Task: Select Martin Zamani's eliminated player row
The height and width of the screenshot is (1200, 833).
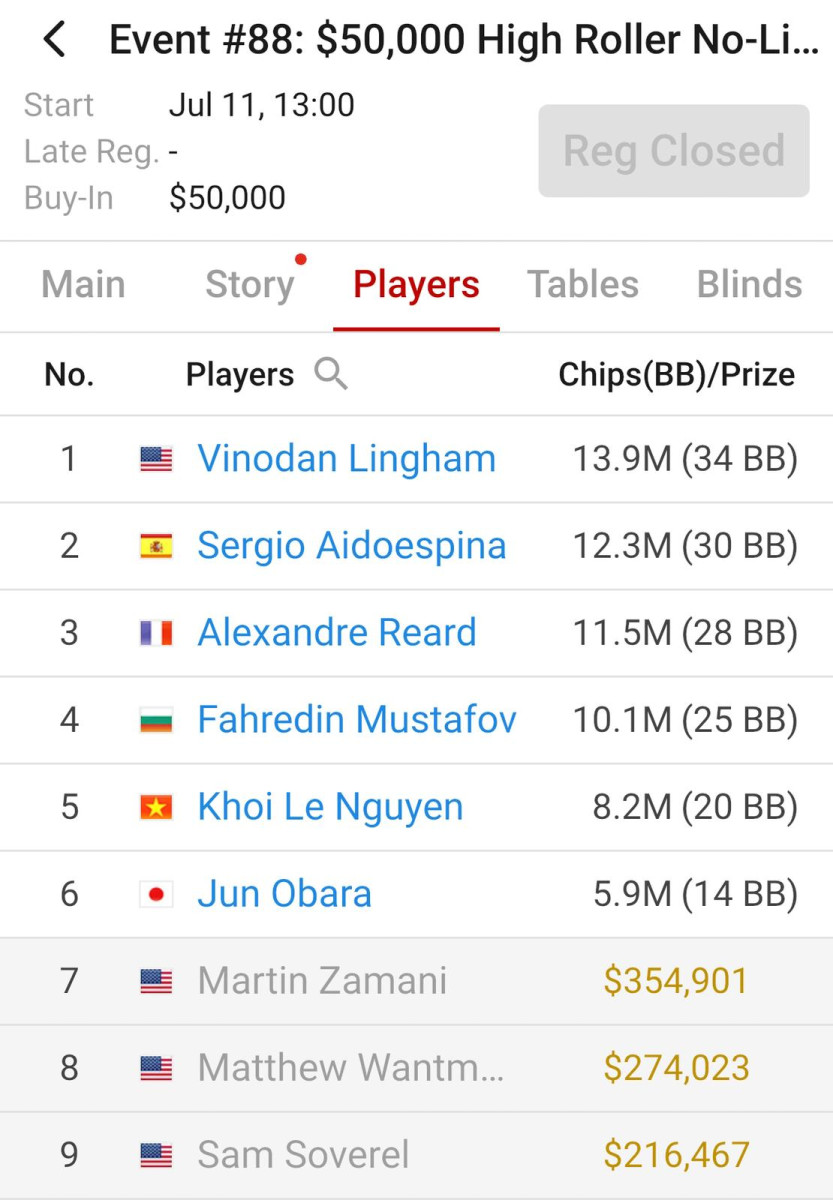Action: 416,981
